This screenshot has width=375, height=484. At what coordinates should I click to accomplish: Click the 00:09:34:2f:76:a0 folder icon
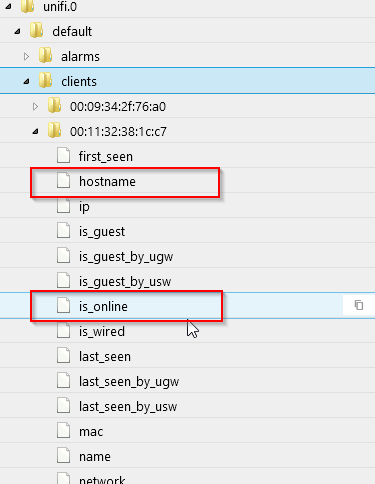point(54,105)
